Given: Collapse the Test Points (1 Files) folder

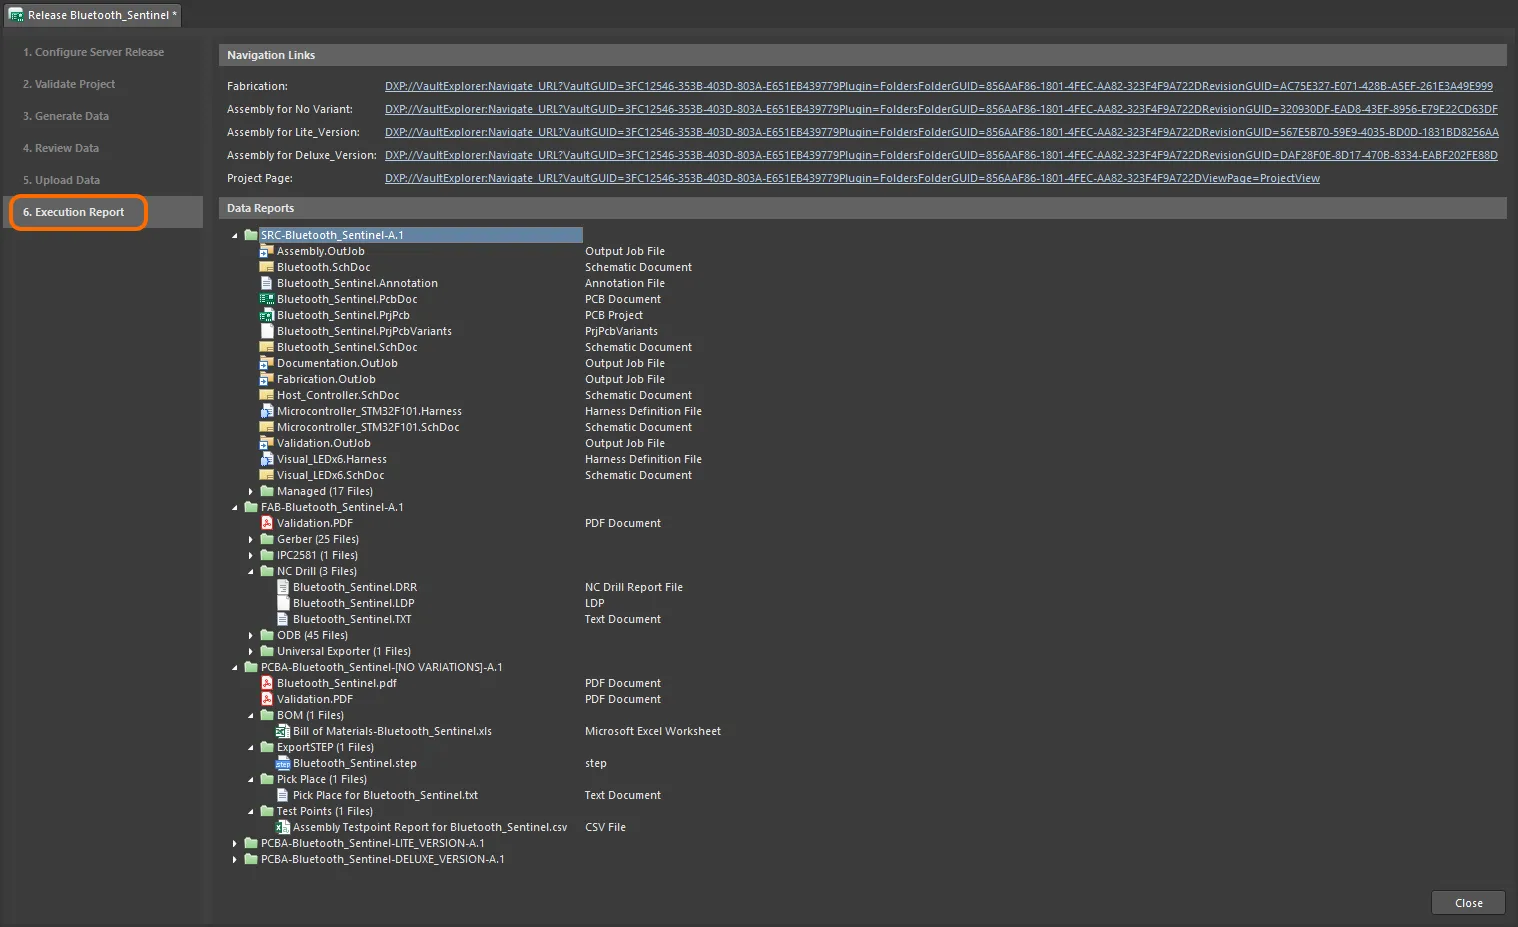Looking at the screenshot, I should 251,812.
